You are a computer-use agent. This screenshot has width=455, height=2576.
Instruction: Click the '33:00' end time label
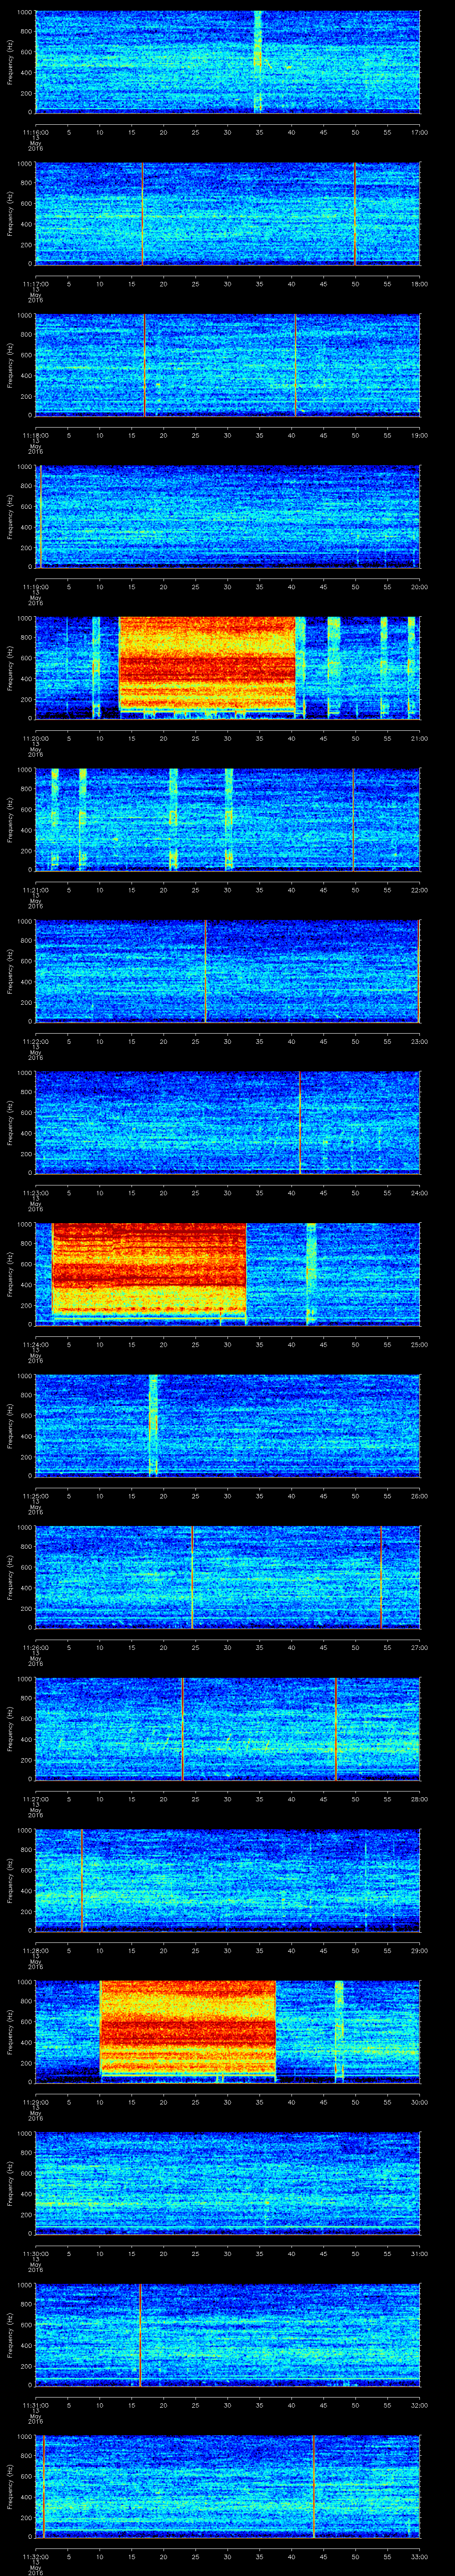click(419, 2556)
